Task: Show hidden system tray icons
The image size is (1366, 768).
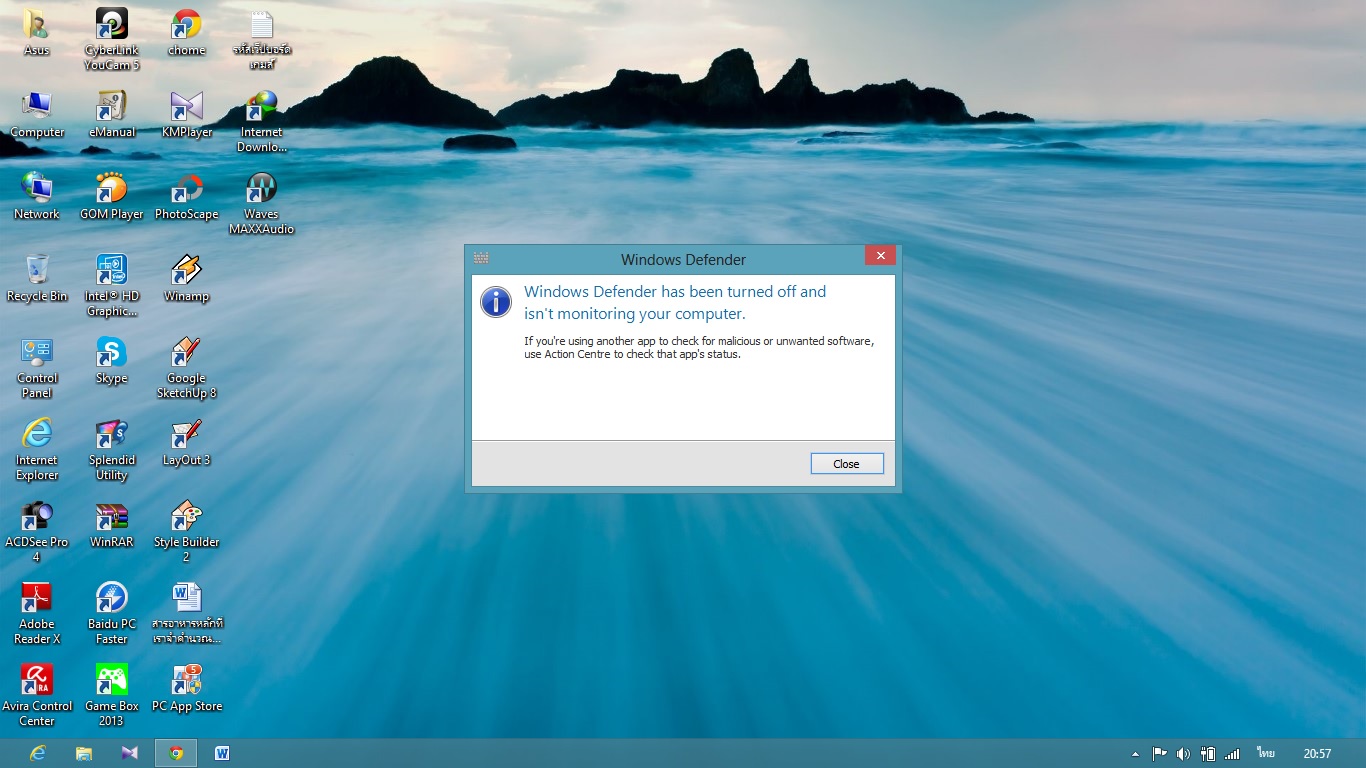Action: (1135, 754)
